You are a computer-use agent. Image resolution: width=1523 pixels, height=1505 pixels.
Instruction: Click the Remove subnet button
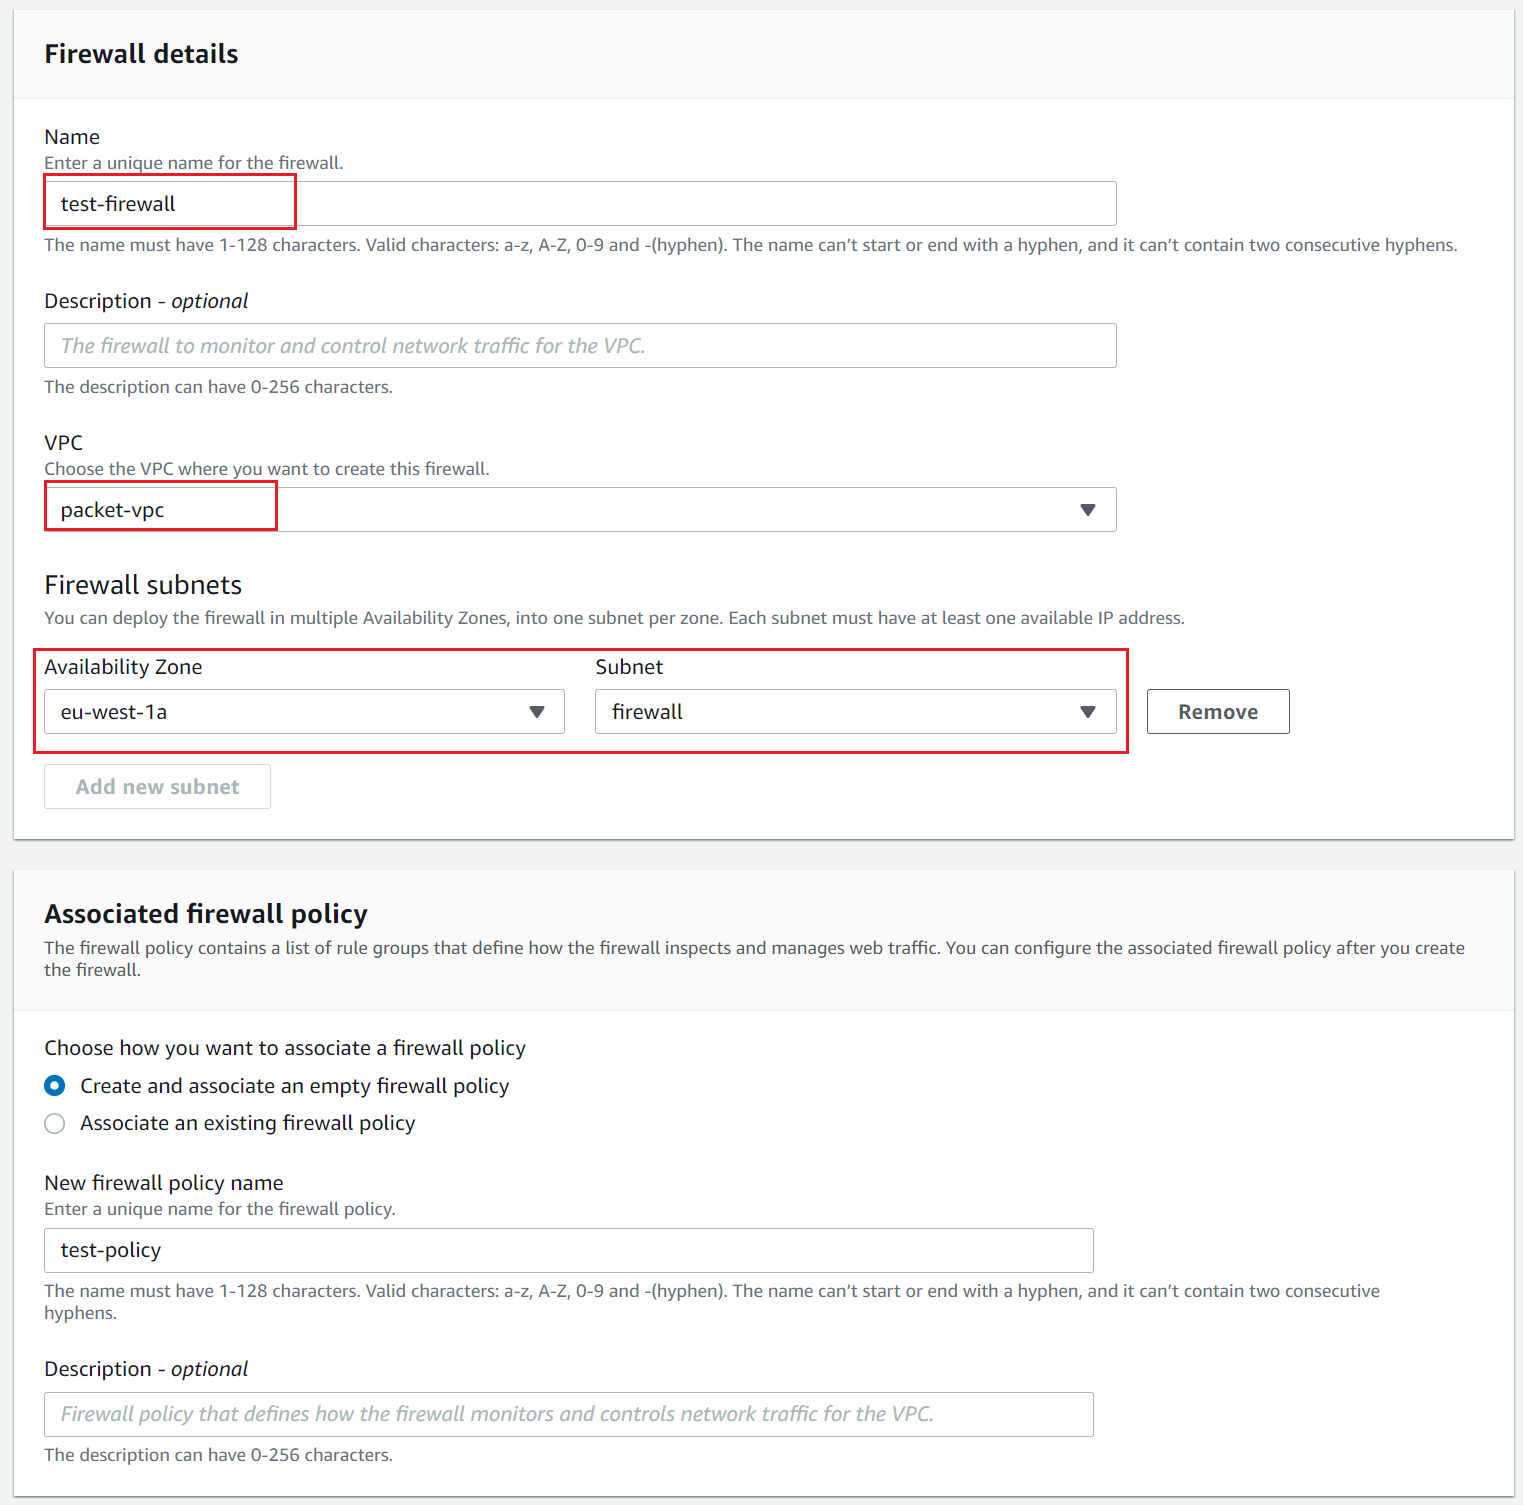[x=1218, y=712]
